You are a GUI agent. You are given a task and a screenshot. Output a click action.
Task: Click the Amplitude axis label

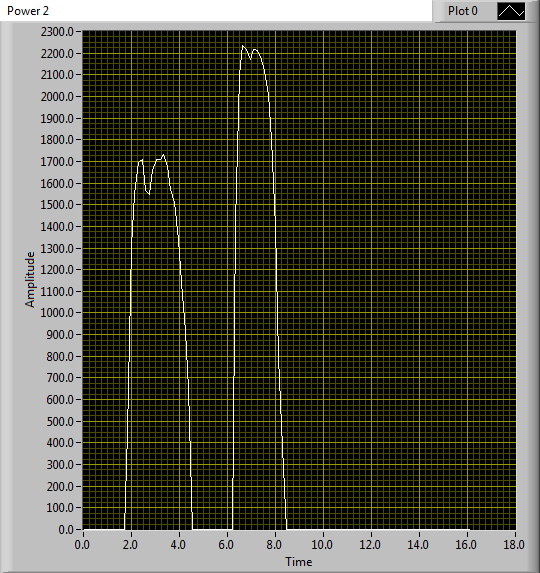click(30, 280)
